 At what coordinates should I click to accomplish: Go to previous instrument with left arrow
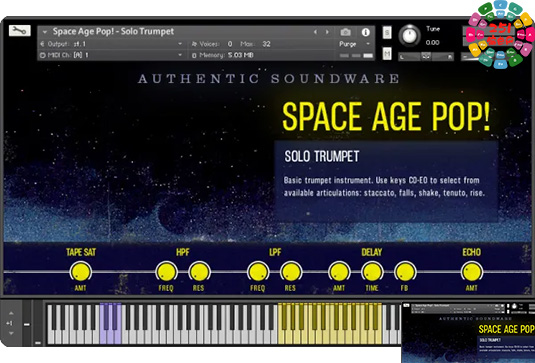(315, 32)
